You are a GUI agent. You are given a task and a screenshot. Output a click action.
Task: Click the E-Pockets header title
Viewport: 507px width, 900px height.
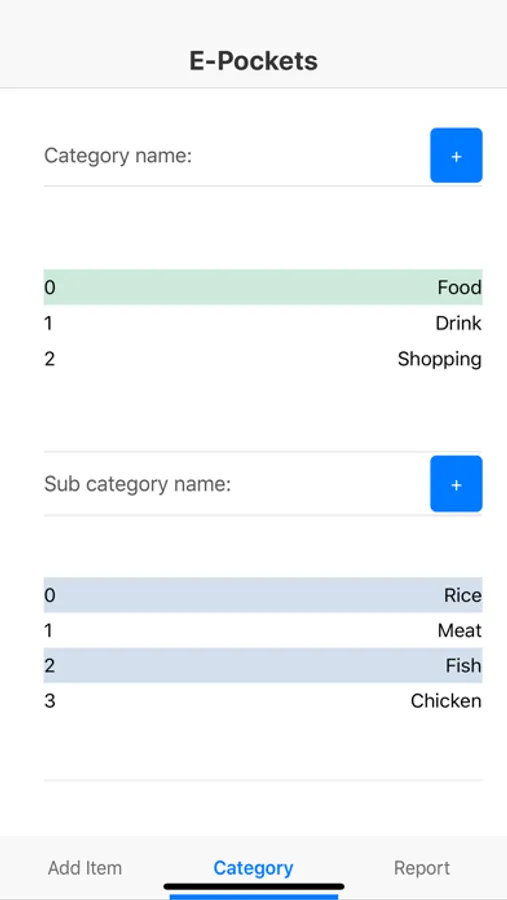(253, 61)
